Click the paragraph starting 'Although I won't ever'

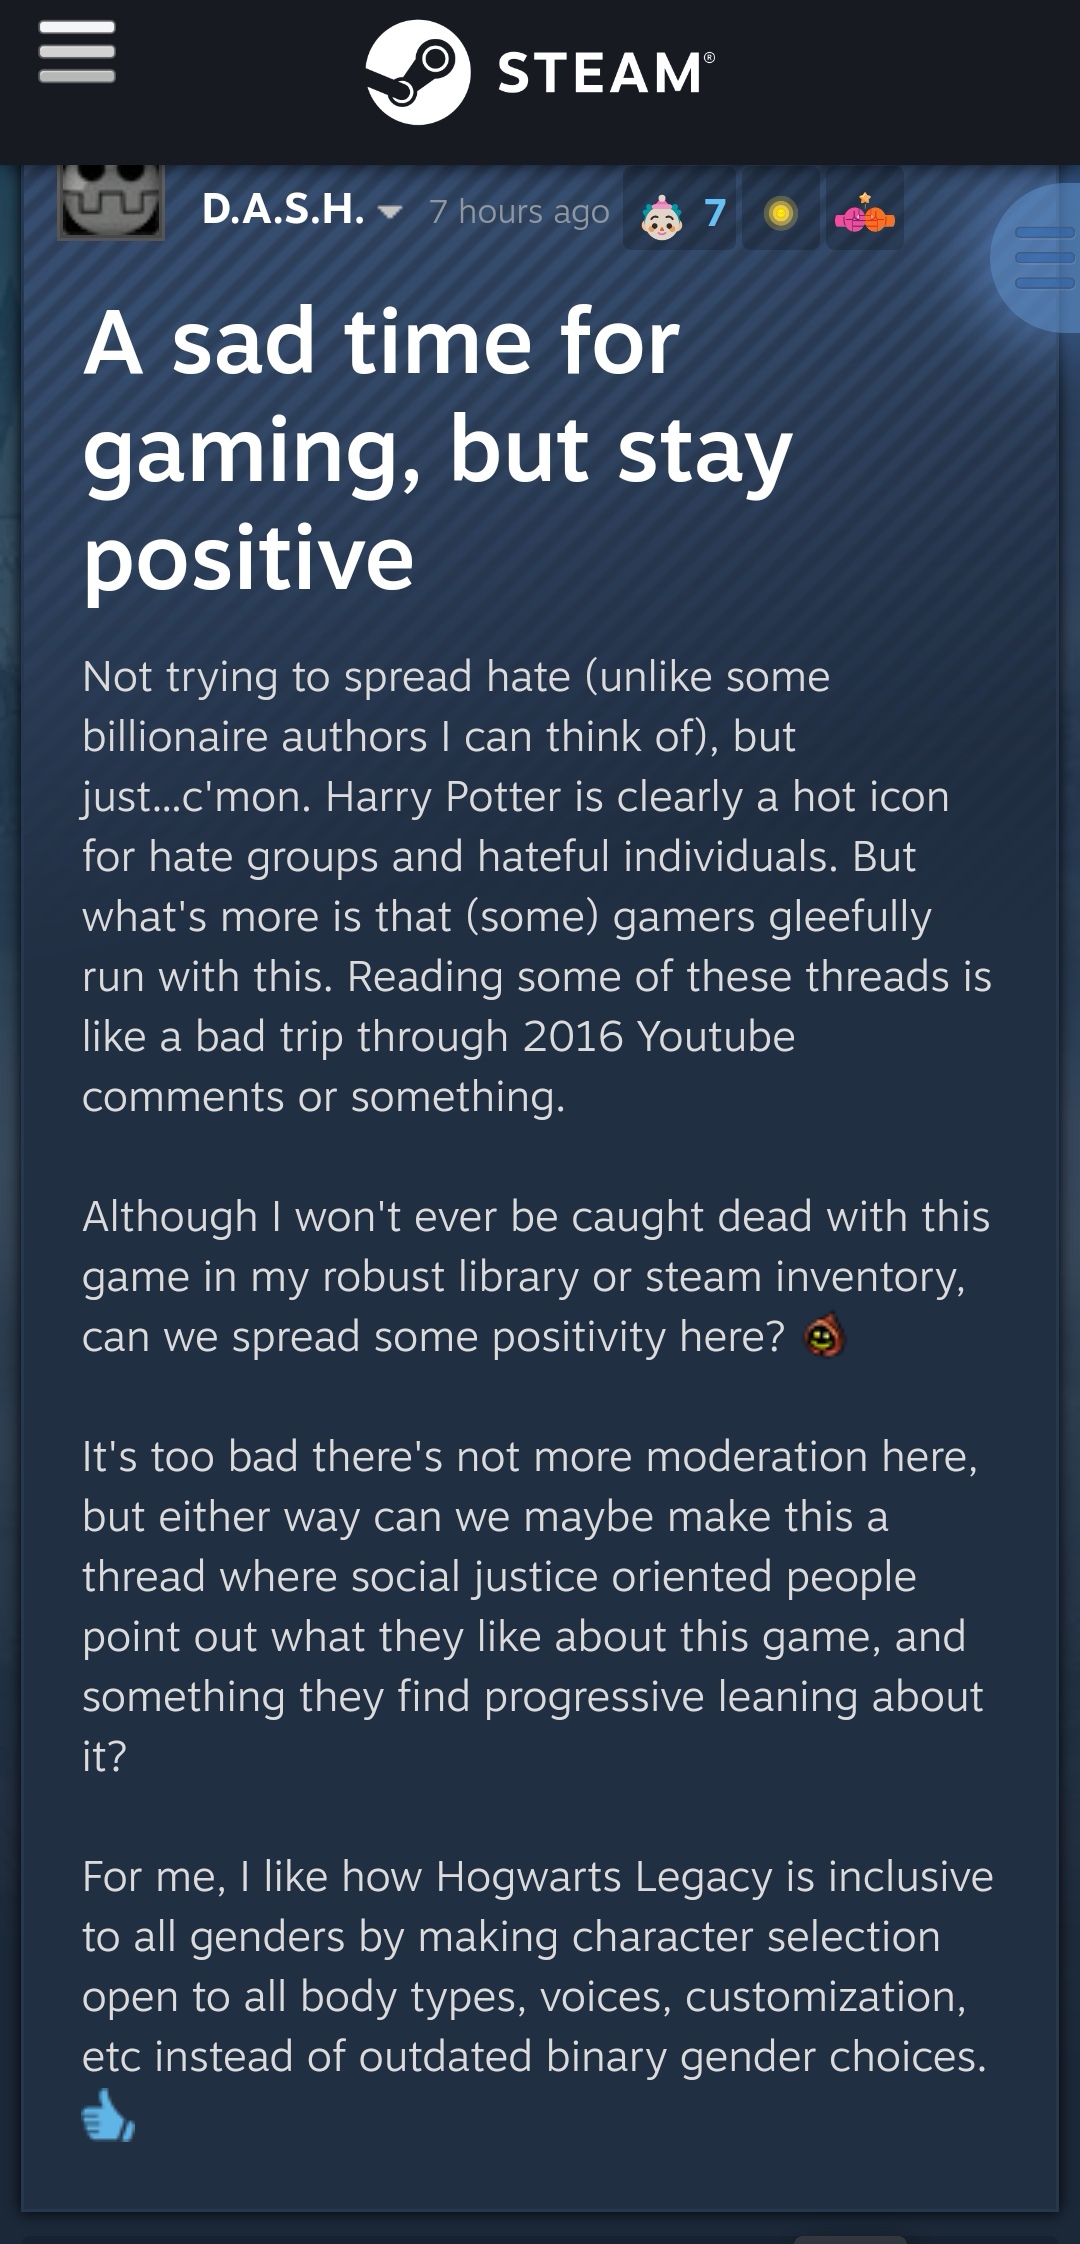536,1277
